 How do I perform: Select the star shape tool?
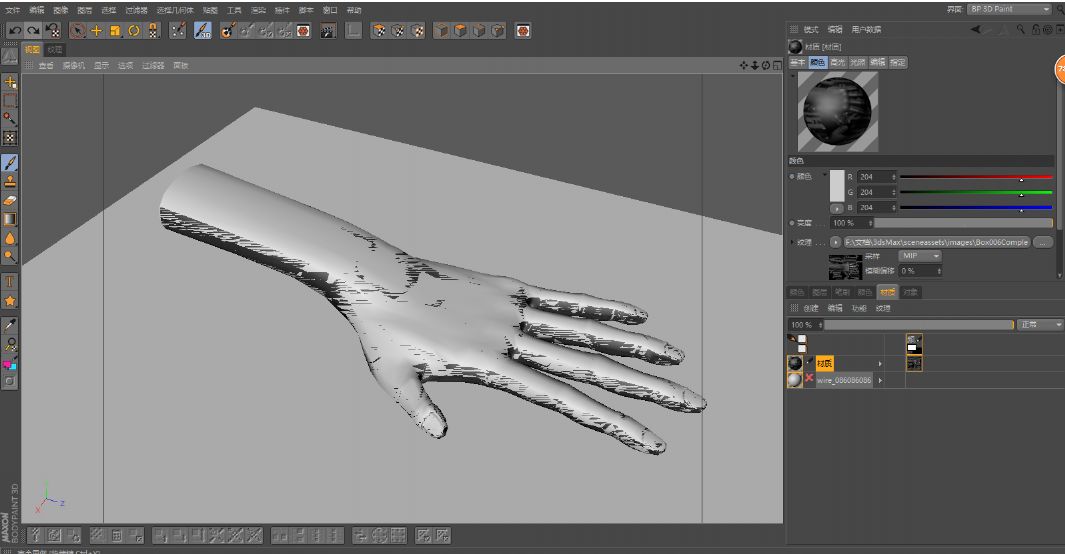(x=10, y=301)
